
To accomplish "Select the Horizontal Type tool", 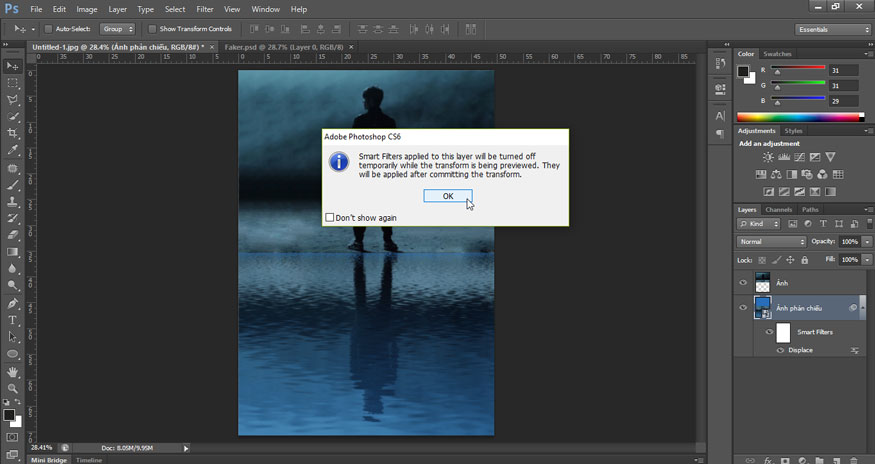I will point(12,320).
